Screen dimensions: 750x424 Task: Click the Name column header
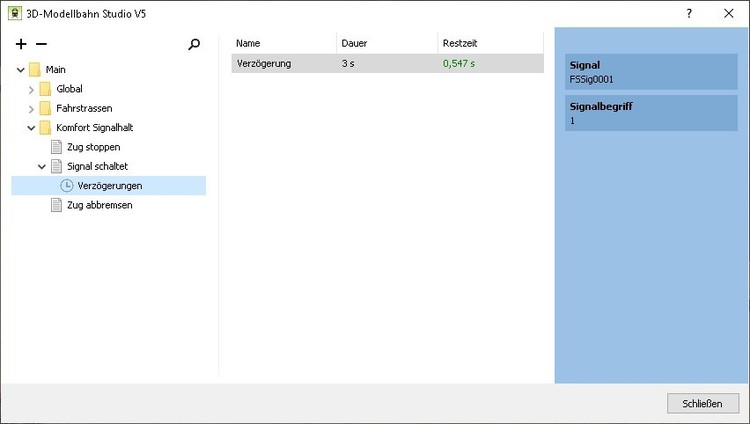tap(284, 43)
